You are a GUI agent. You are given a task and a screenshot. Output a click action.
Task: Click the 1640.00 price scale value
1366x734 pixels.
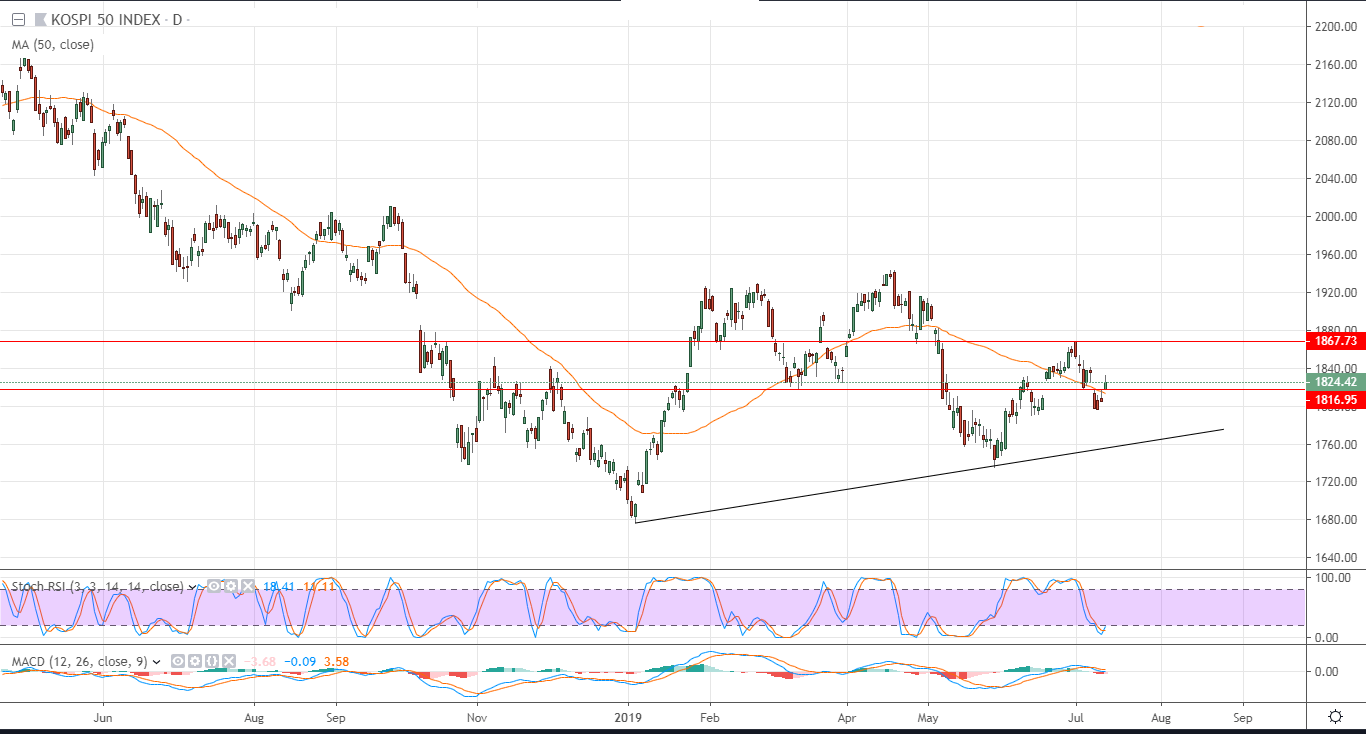click(1336, 558)
